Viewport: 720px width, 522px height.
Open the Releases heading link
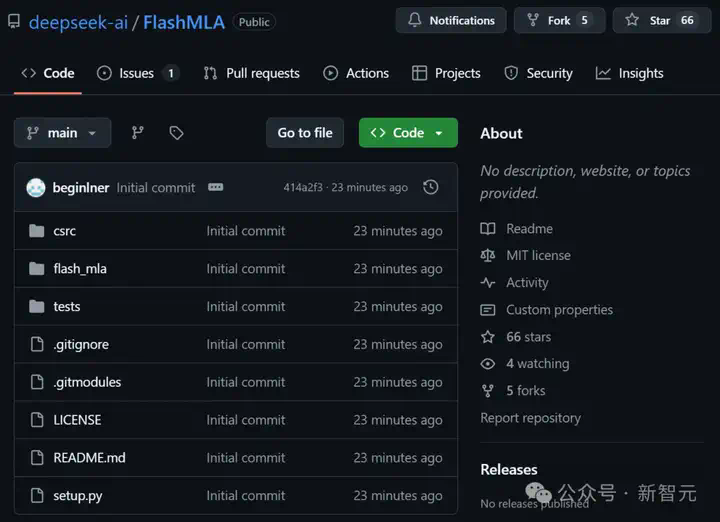pos(509,470)
